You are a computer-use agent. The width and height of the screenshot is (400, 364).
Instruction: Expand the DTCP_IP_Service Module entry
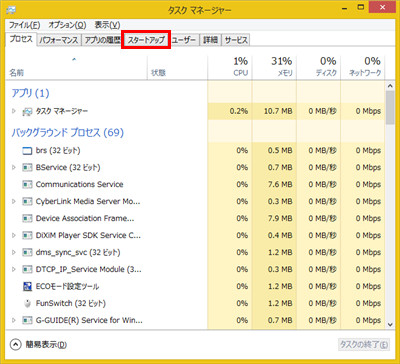click(x=14, y=269)
